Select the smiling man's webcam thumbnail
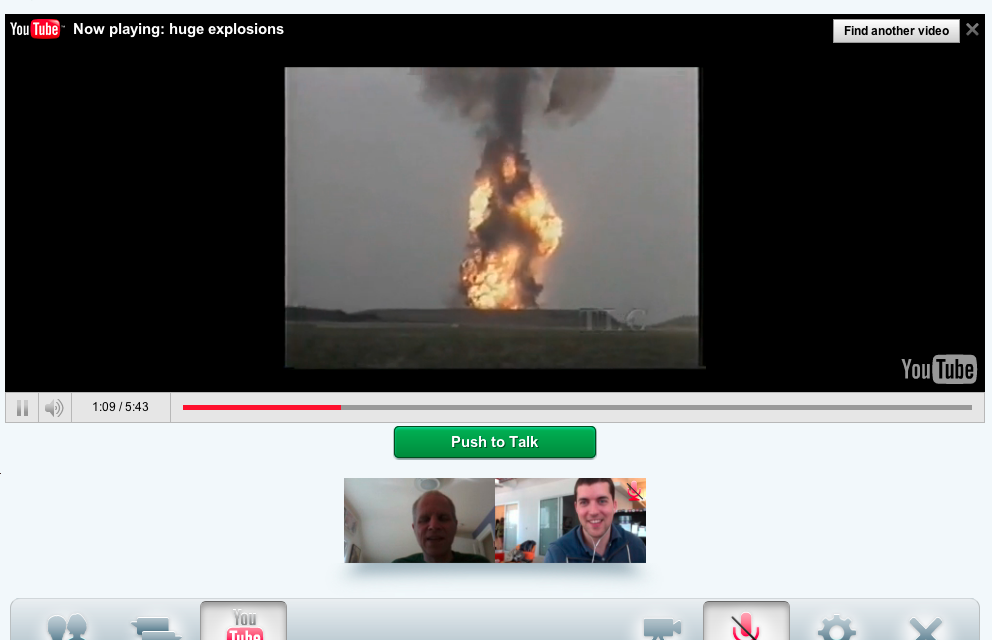Viewport: 992px width, 640px height. click(x=570, y=520)
